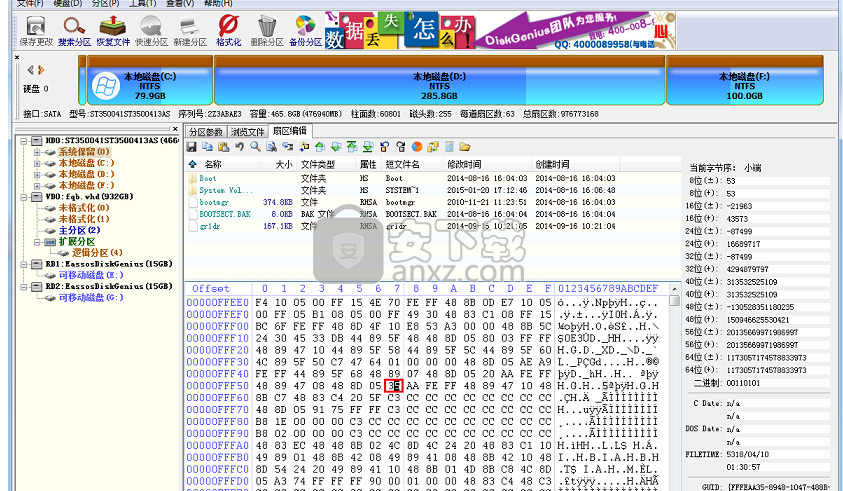This screenshot has height=491, width=843.
Task: Click the up-arrow parent folder icon beside 名称
Action: tap(192, 164)
